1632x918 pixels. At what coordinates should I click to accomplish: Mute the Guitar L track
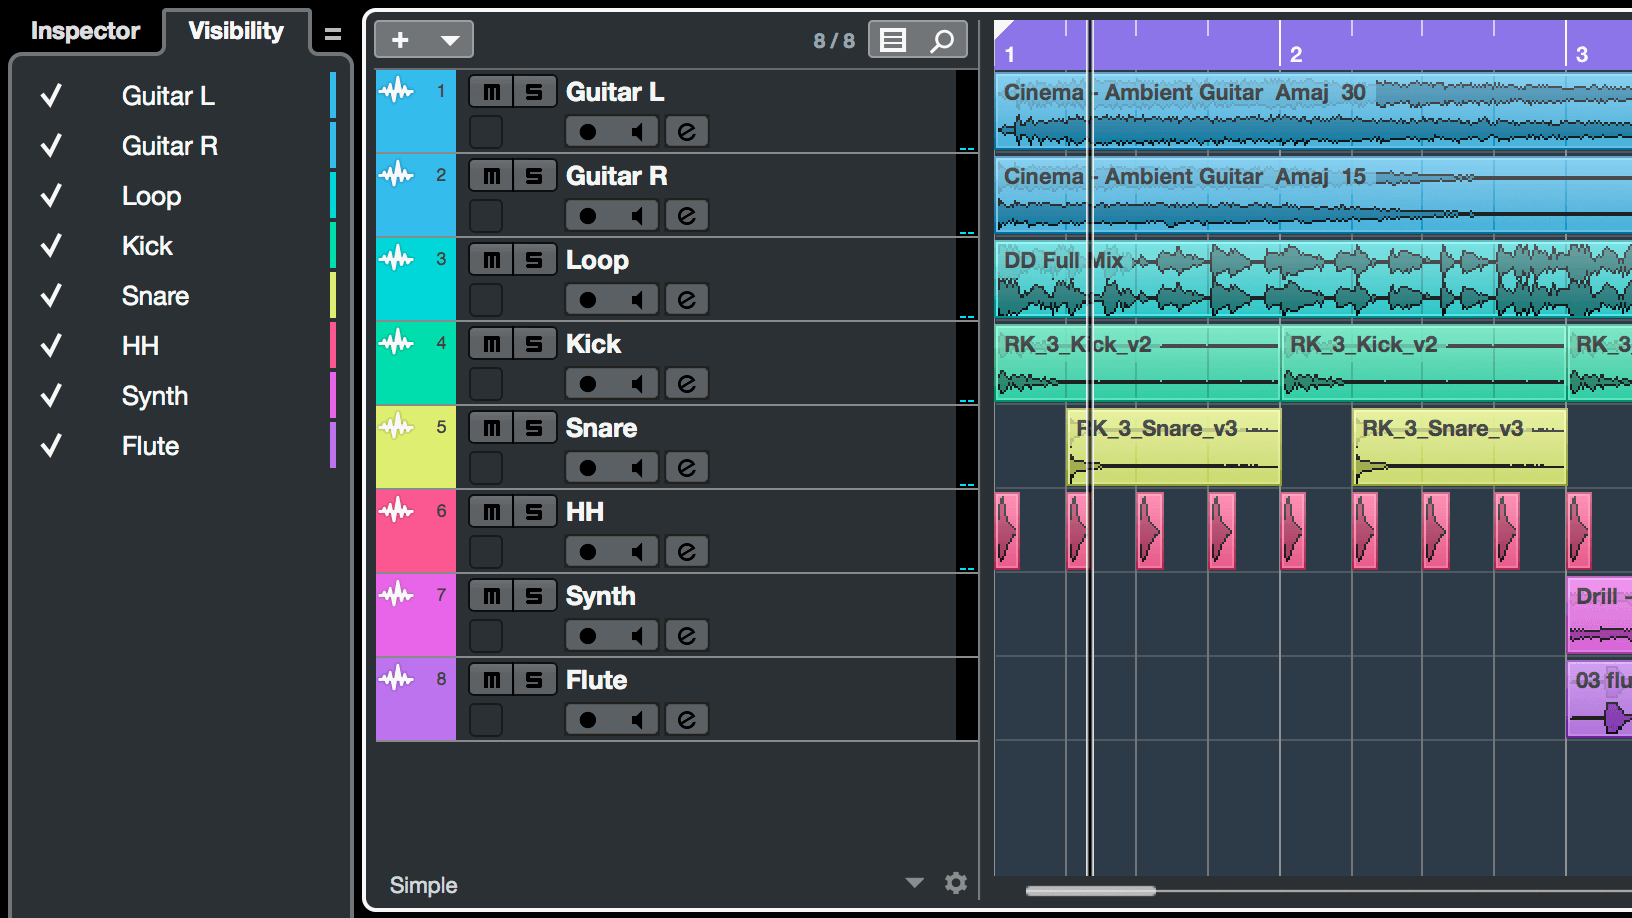point(491,92)
